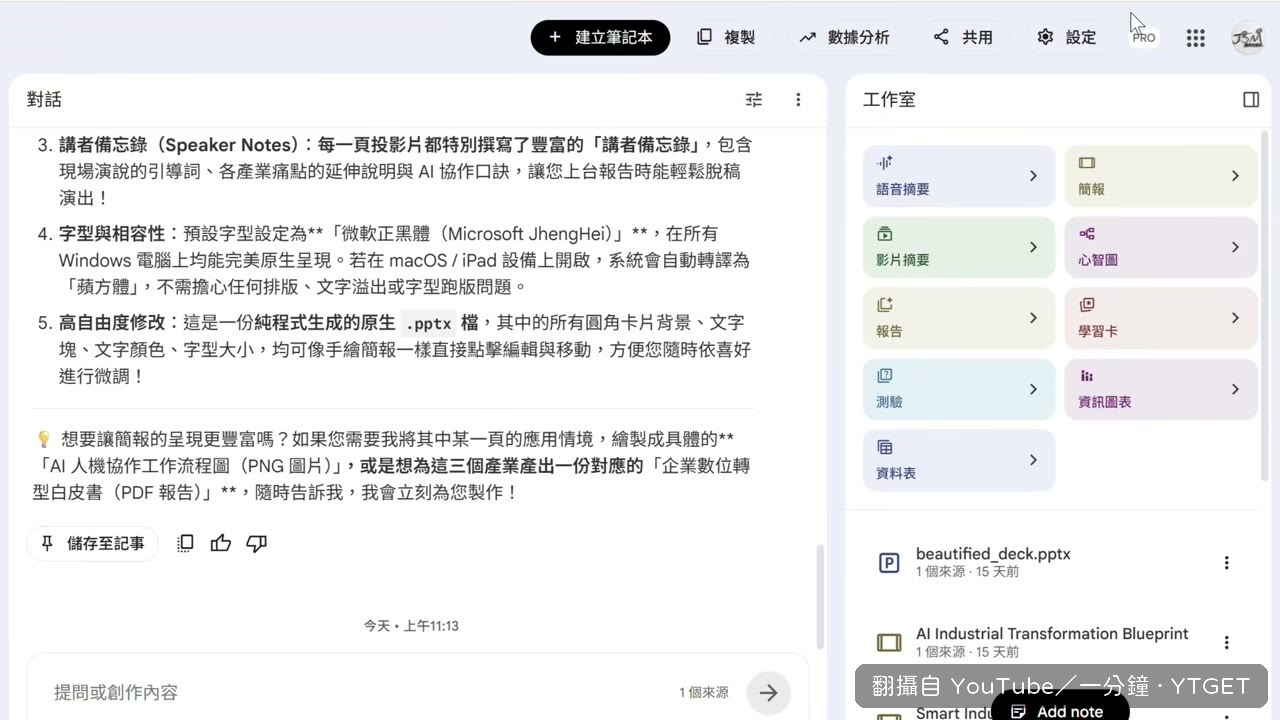
Task: Click the 對話 panel title
Action: coord(45,99)
